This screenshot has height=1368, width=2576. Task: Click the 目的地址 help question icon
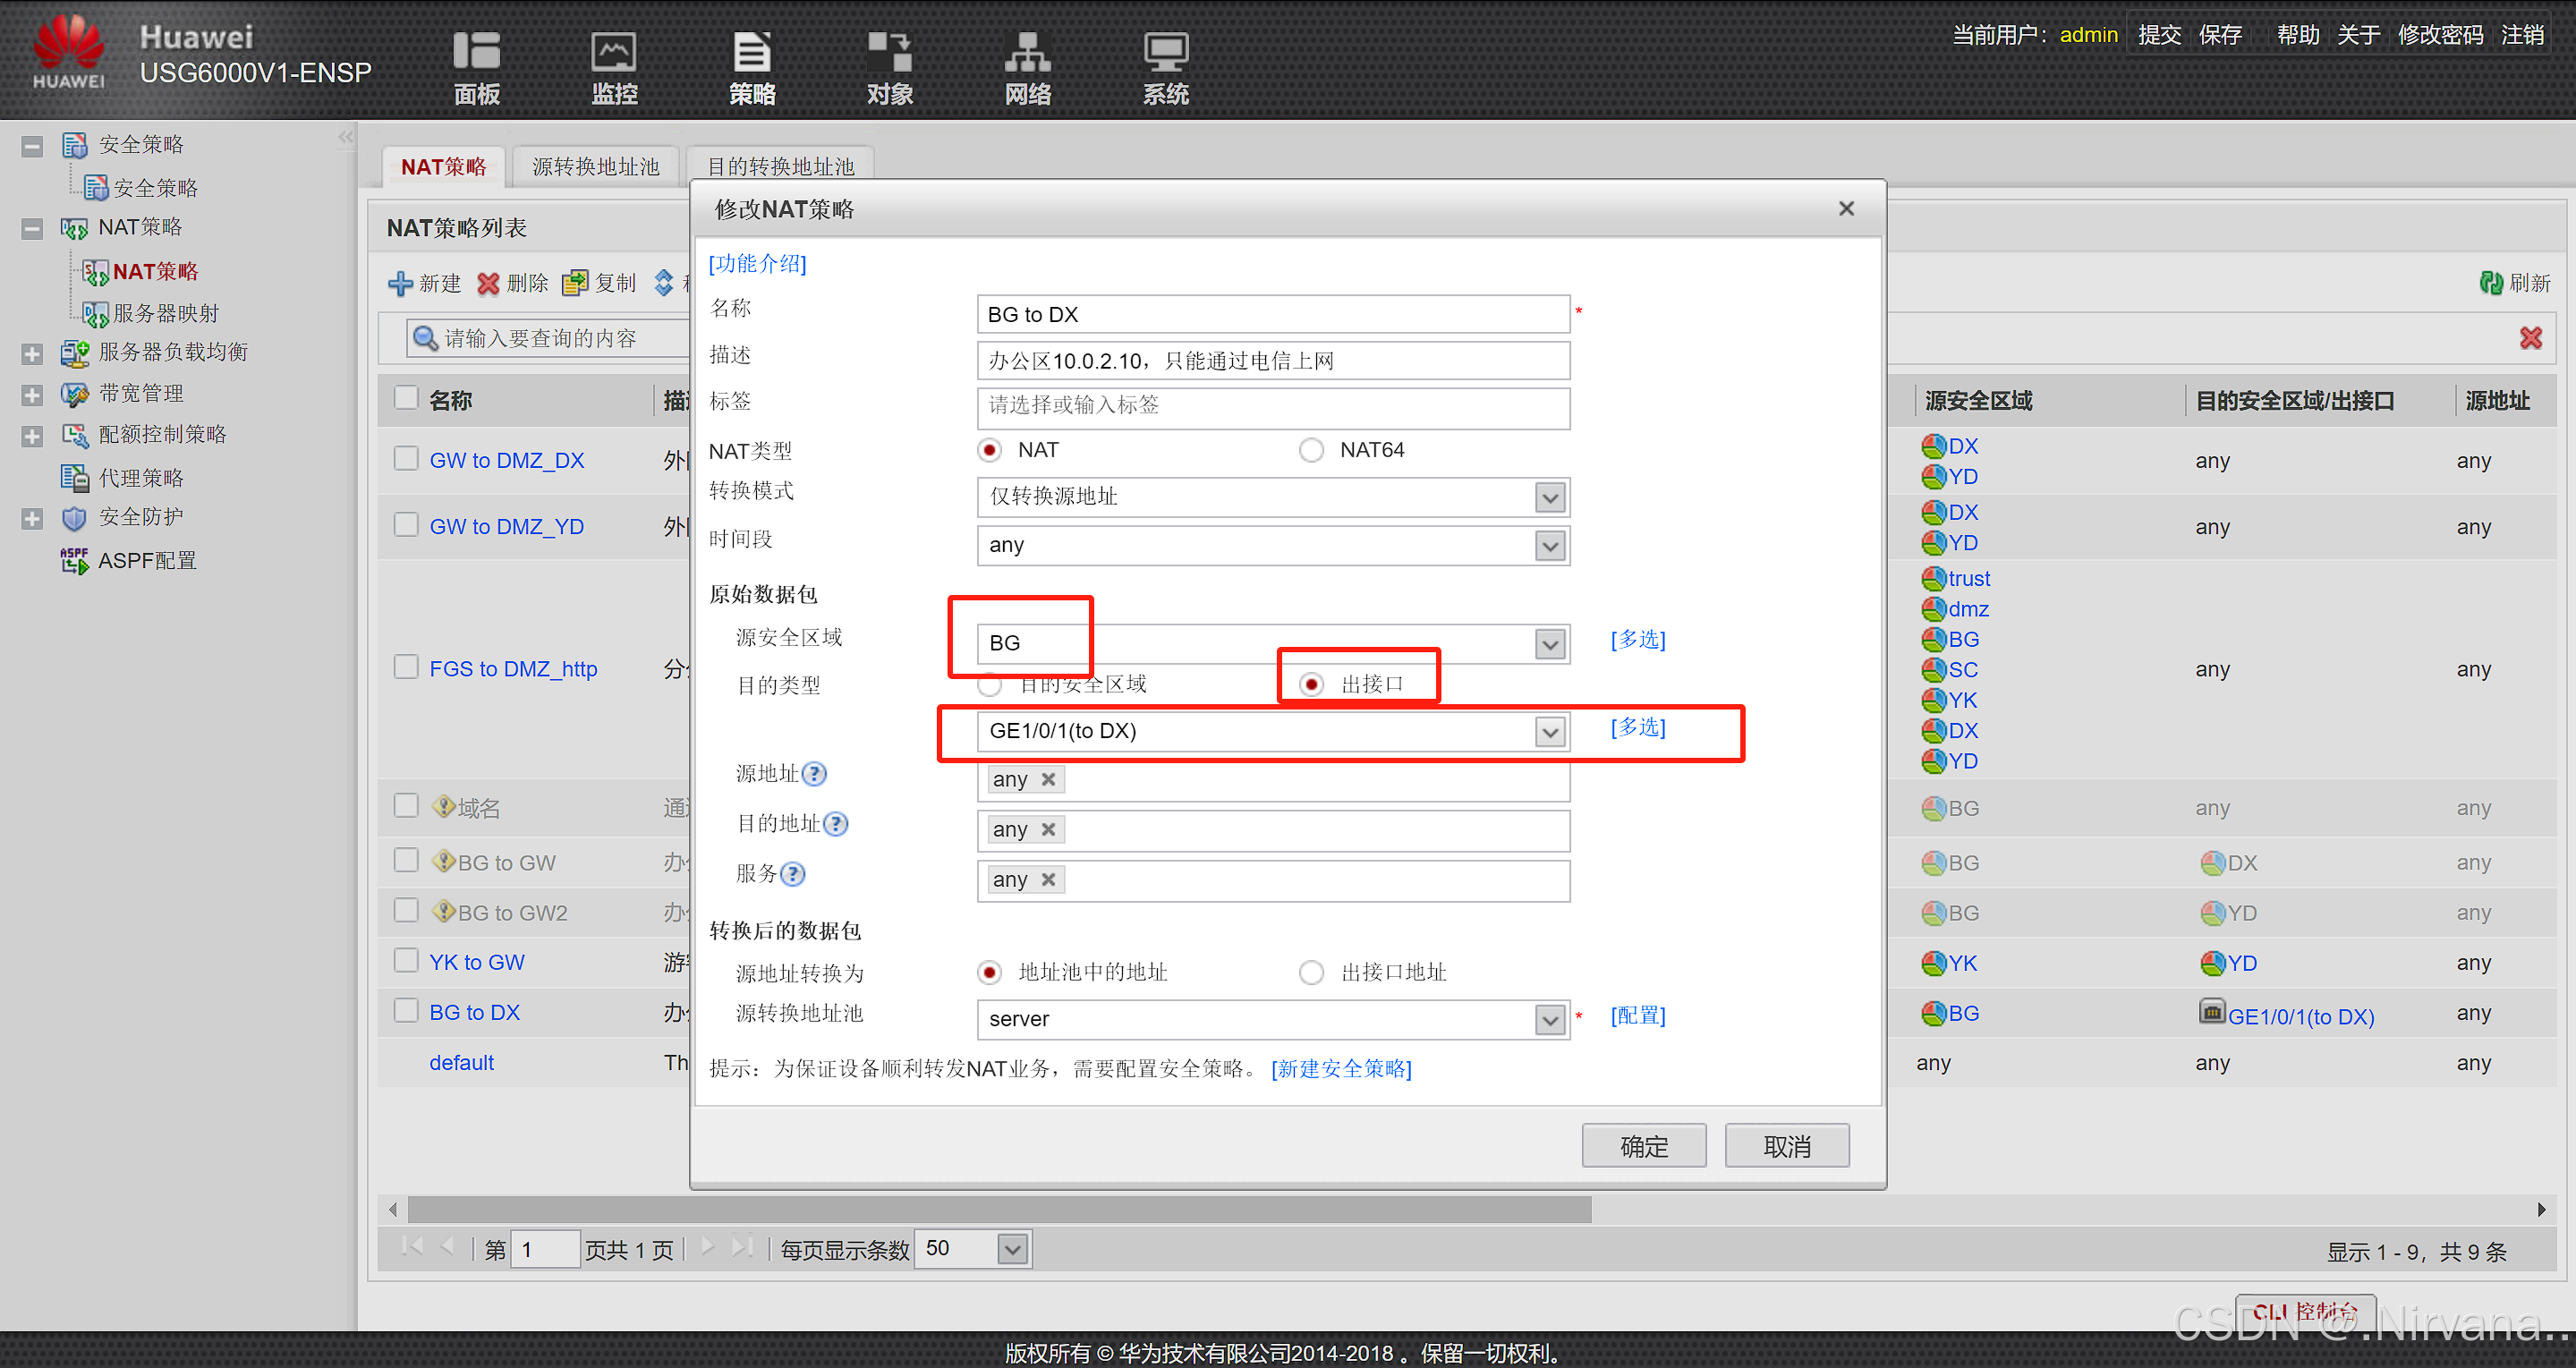836,824
